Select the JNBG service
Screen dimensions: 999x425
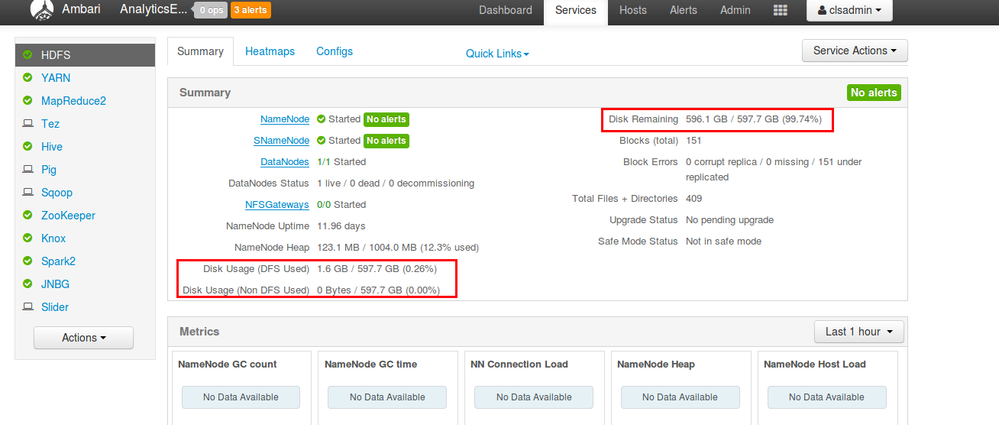click(55, 284)
